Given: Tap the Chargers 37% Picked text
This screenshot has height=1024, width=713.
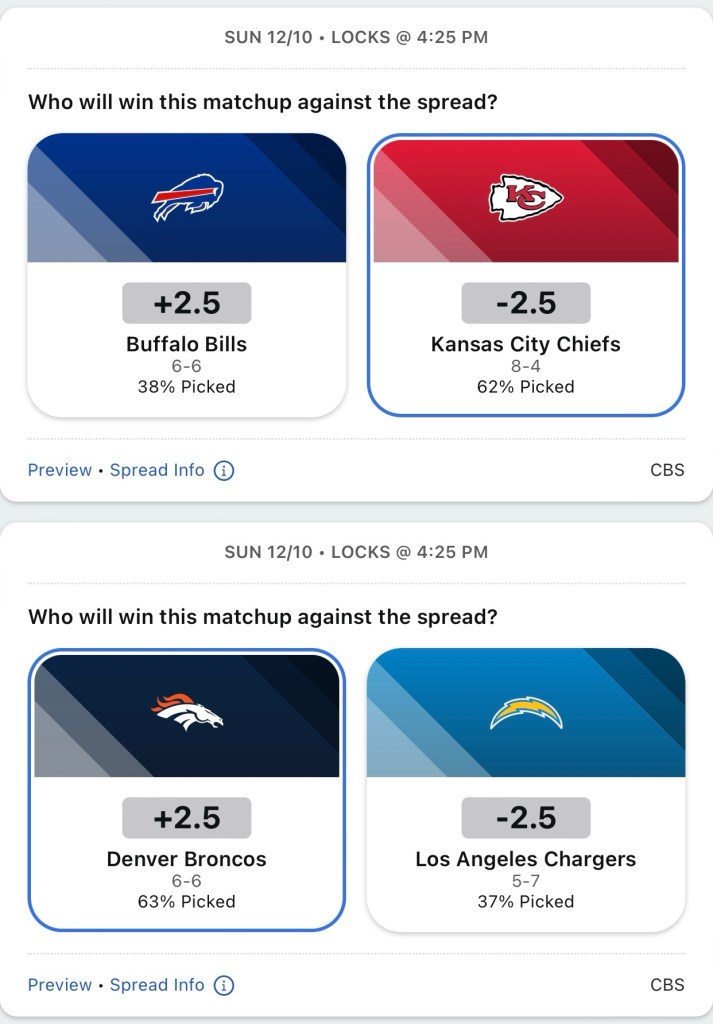Looking at the screenshot, I should point(526,901).
